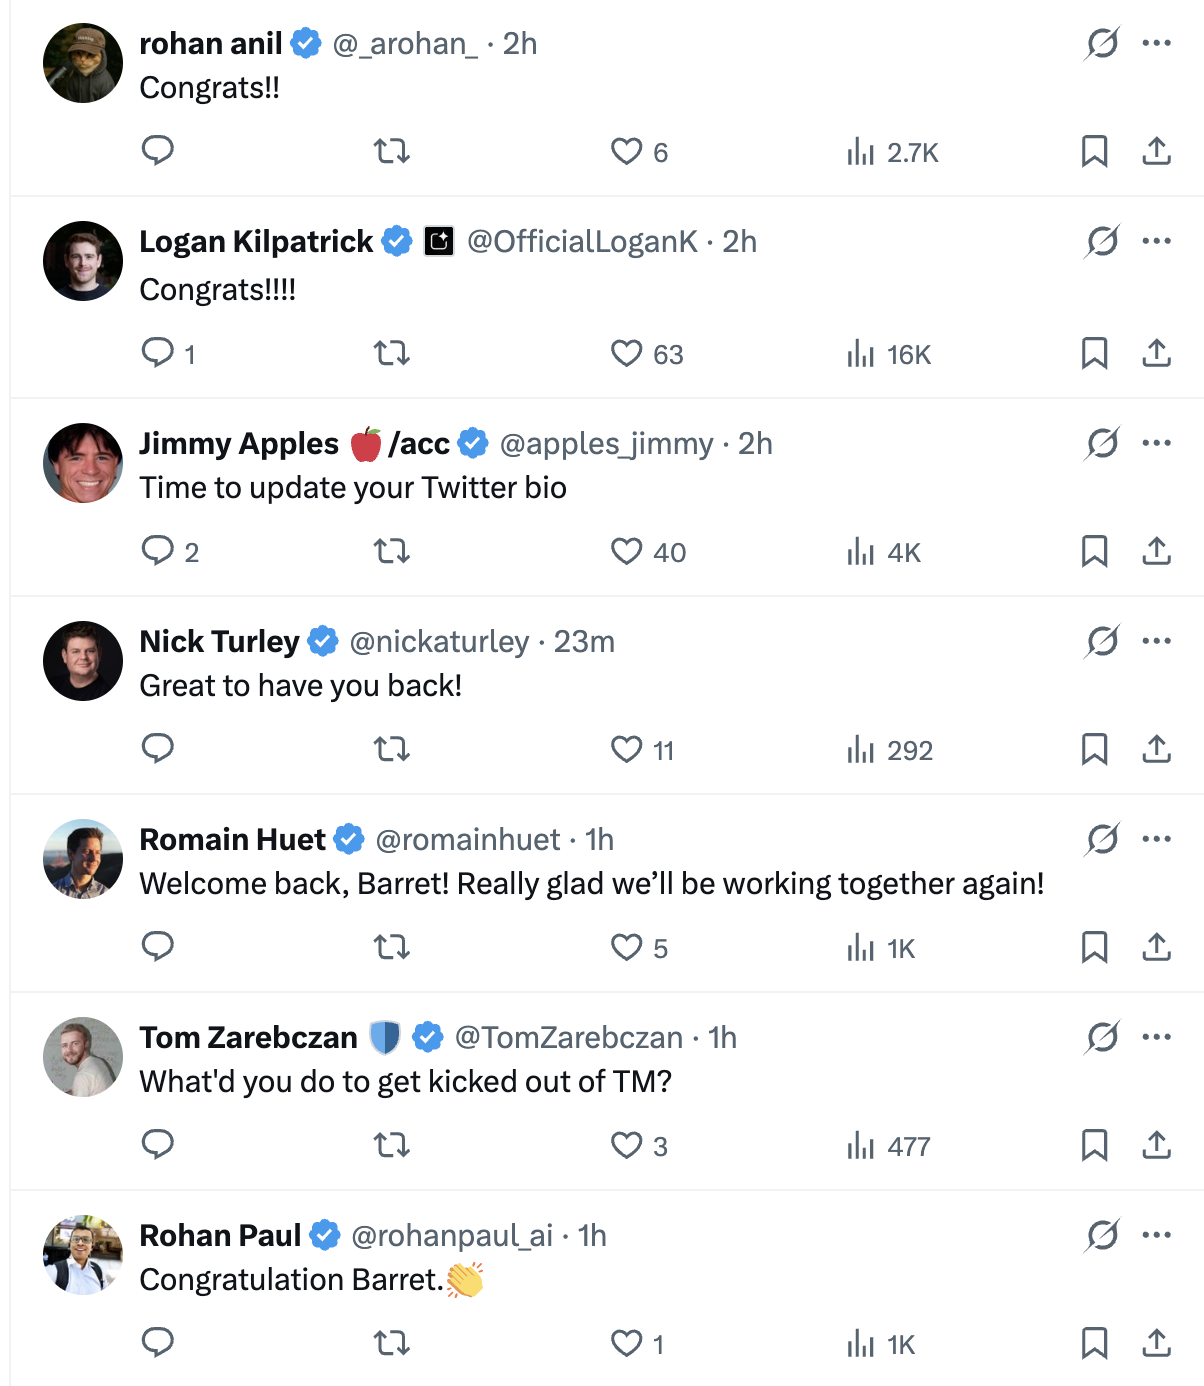Viewport: 1204px width, 1386px height.
Task: Share Jimmy Apples' tweet
Action: coord(1156,551)
